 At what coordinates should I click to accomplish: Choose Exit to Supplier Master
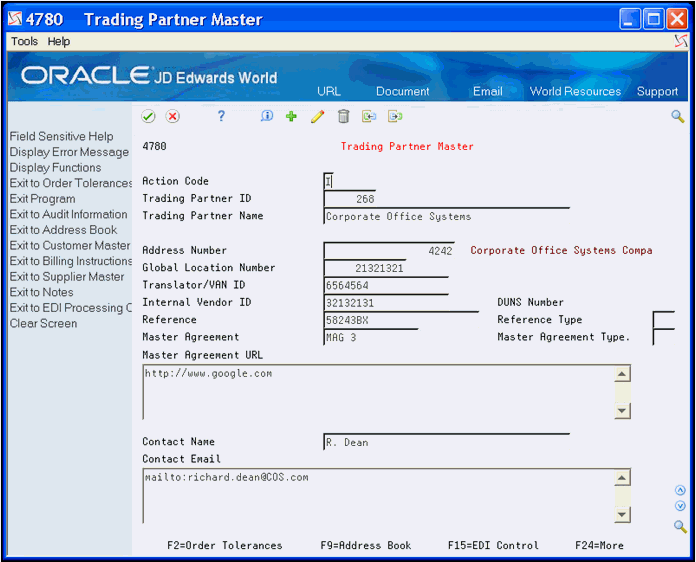[x=67, y=277]
